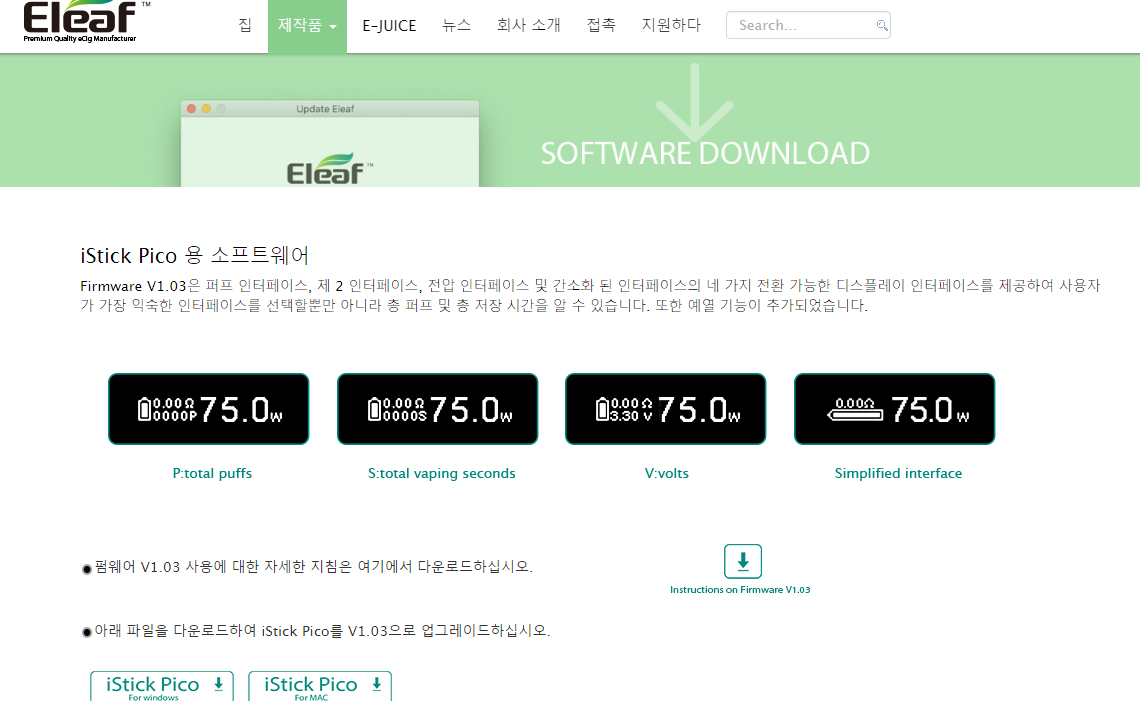Go to the 뉴스 news page
1140x701 pixels.
pyautogui.click(x=456, y=25)
